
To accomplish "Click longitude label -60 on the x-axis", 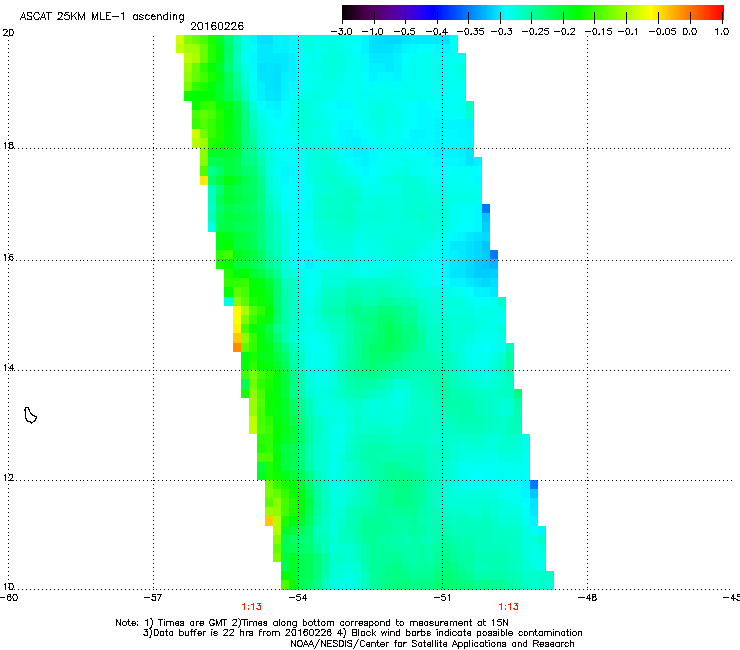I will [9, 598].
